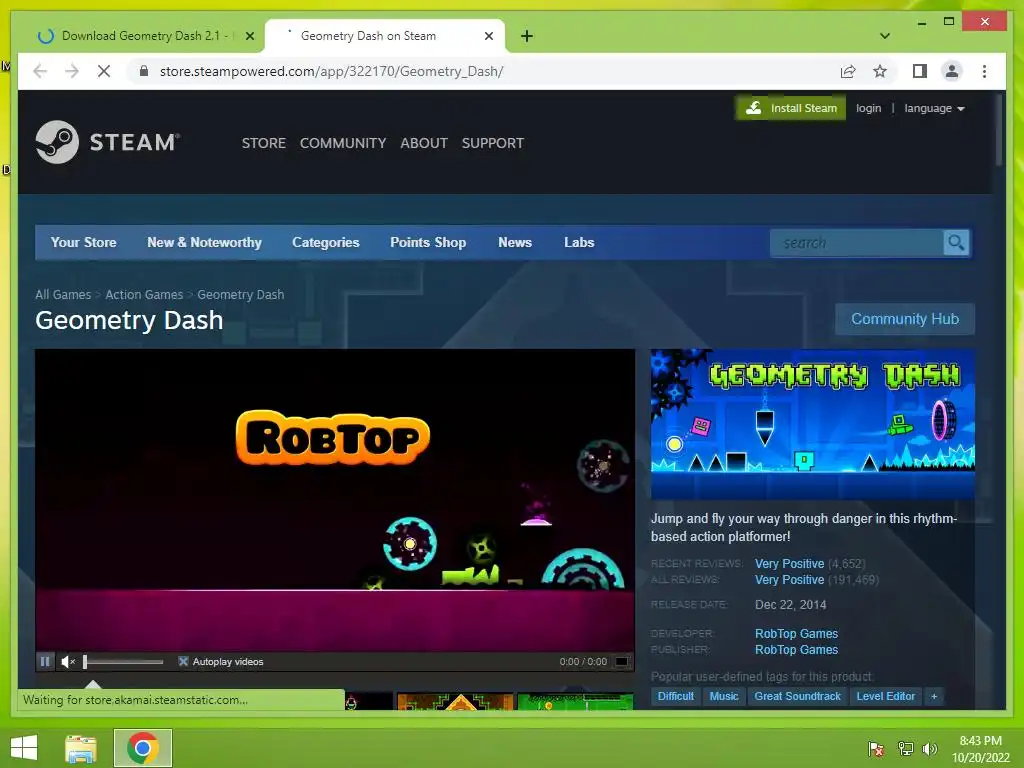Open RobTop Games developer link
Screen dimensions: 1024x768
796,633
